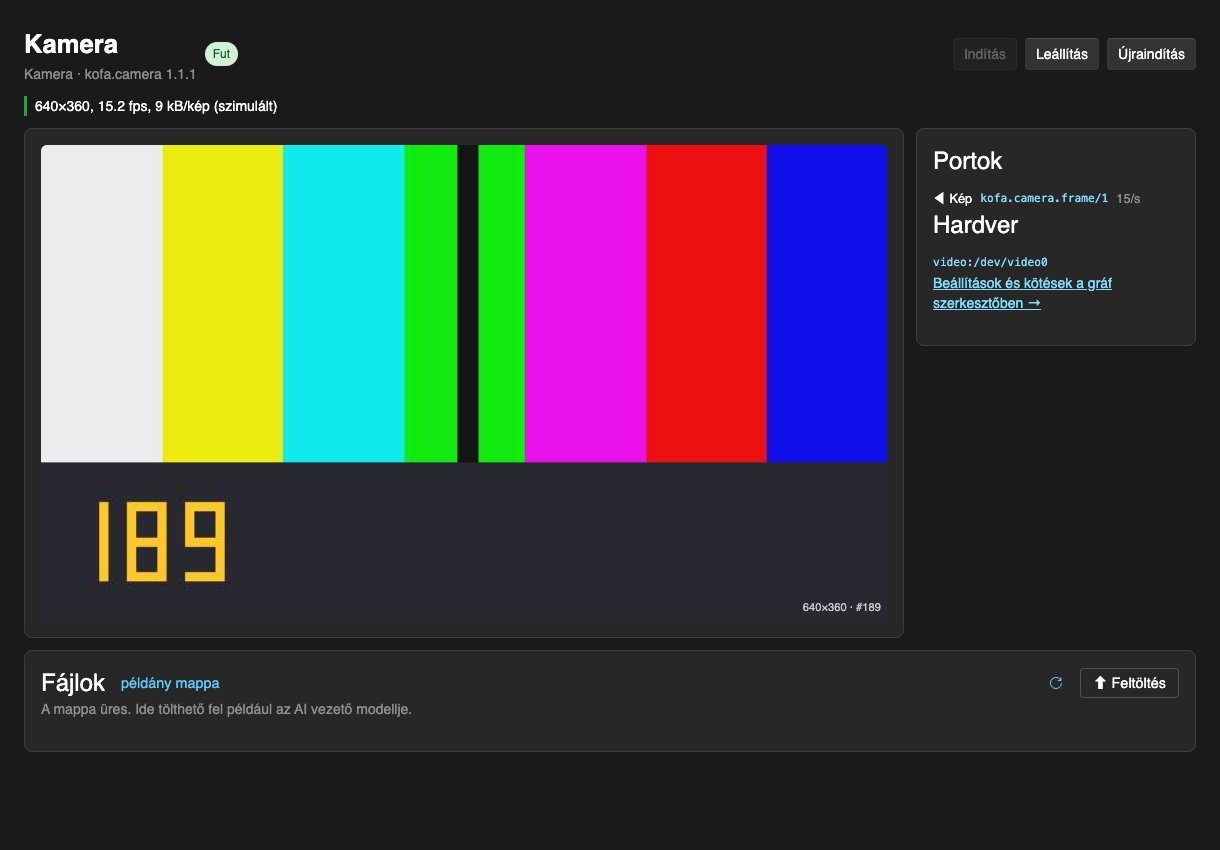This screenshot has width=1220, height=850.
Task: Stop the camera with the Leállítás button
Action: click(x=1062, y=54)
